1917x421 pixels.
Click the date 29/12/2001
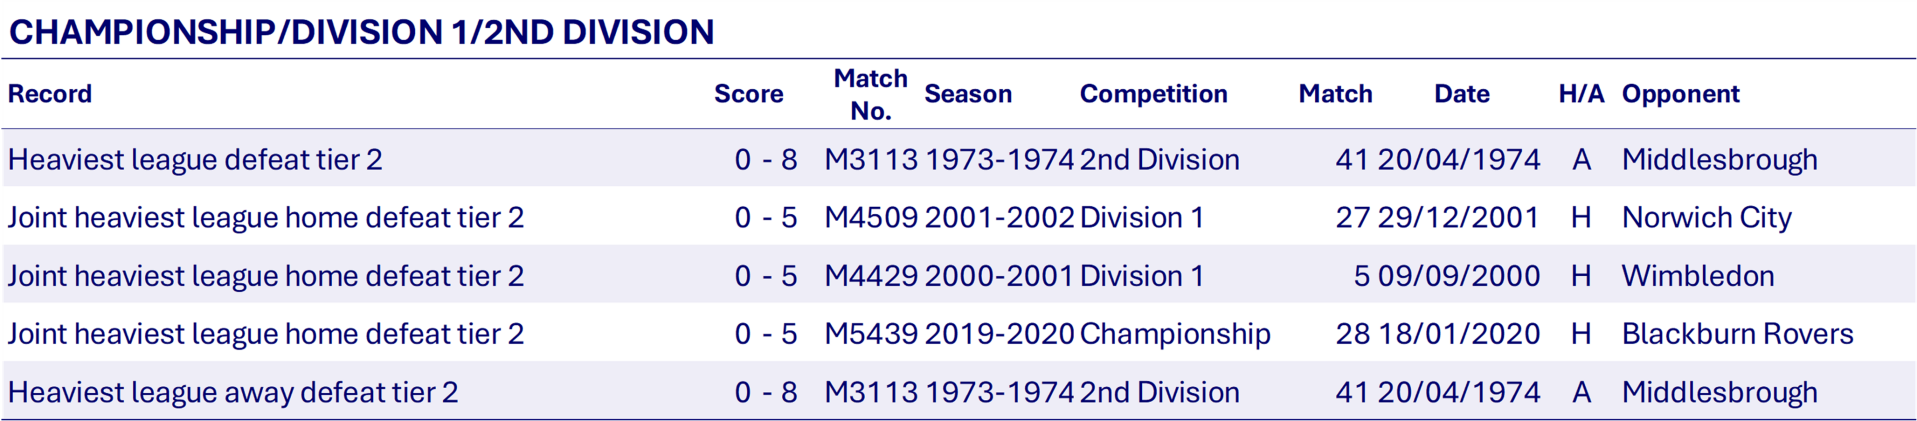pyautogui.click(x=1458, y=217)
